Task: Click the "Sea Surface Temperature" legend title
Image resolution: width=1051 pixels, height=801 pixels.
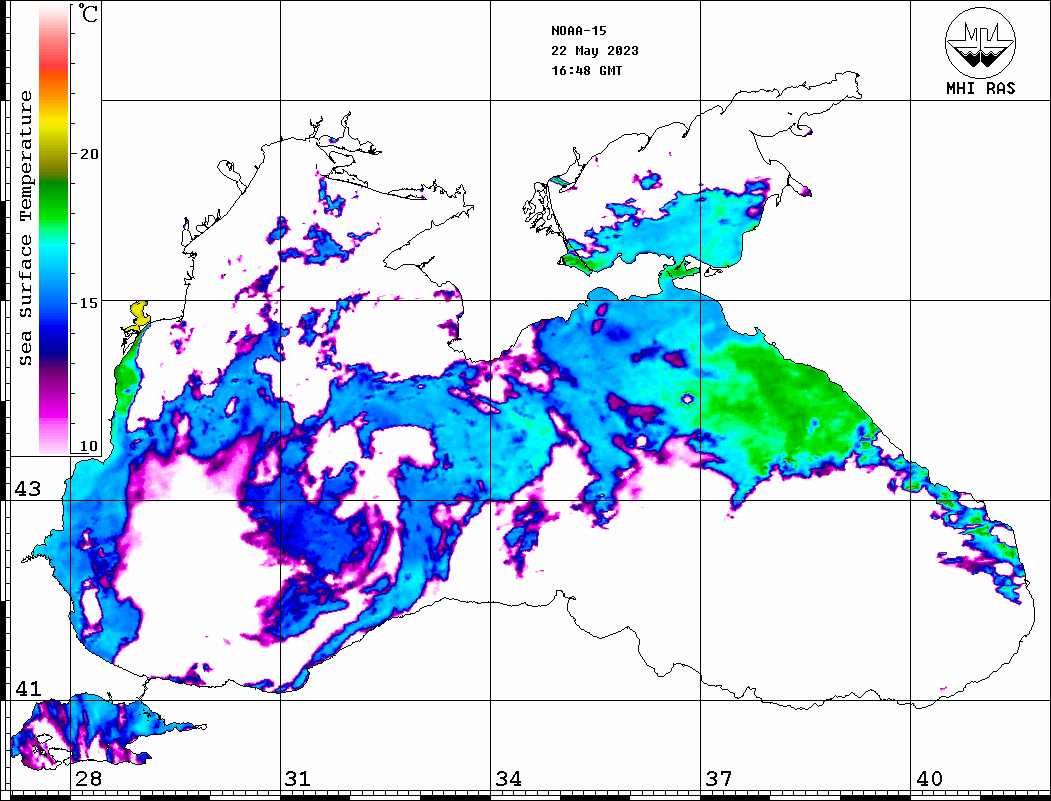Action: pos(25,228)
